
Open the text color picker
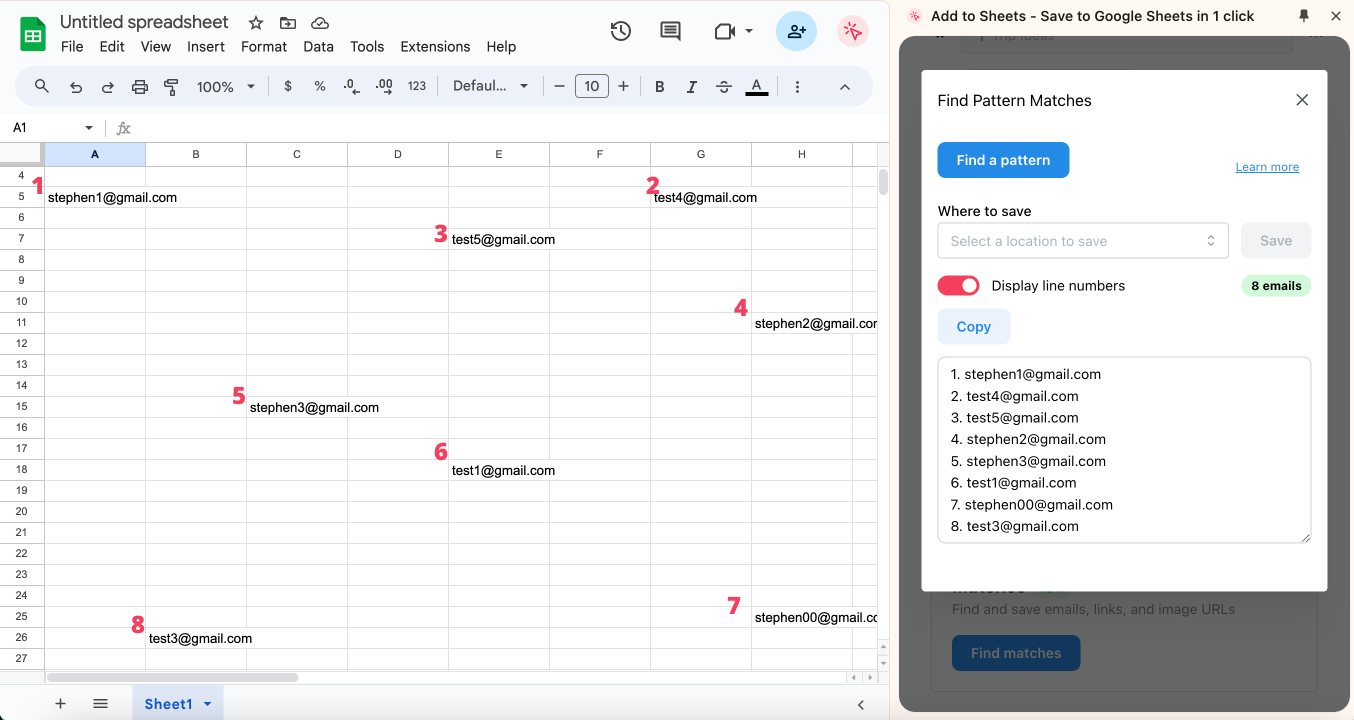757,87
